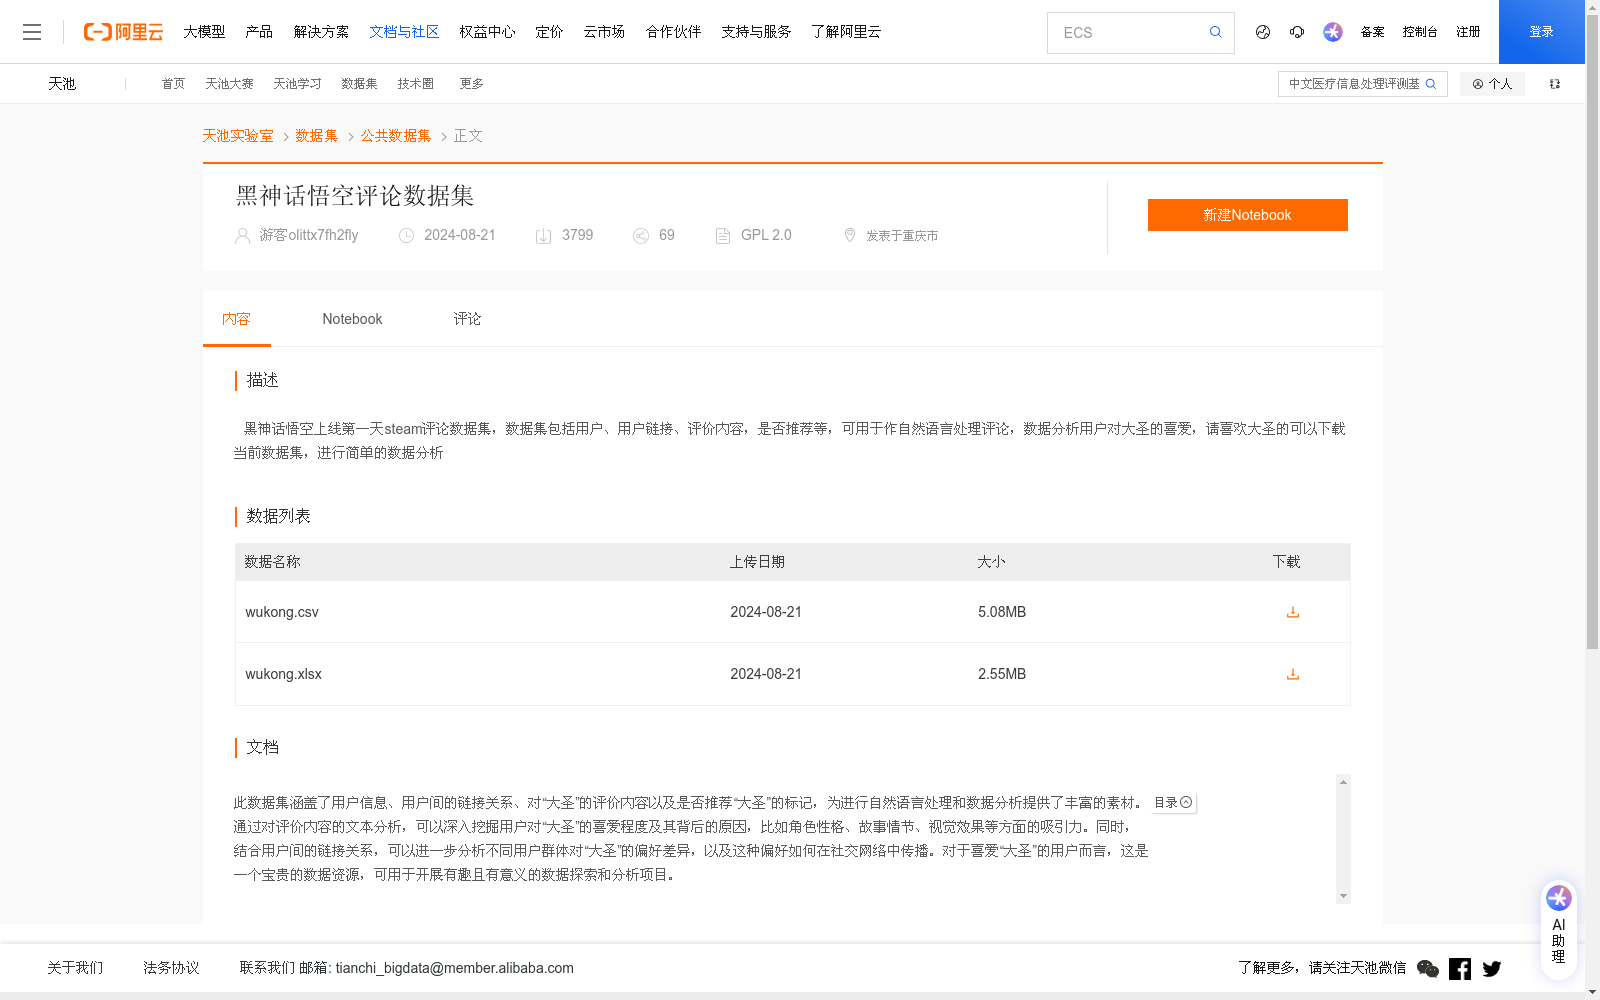This screenshot has height=1000, width=1600.
Task: Open 大模型 menu in top navigation
Action: [204, 32]
